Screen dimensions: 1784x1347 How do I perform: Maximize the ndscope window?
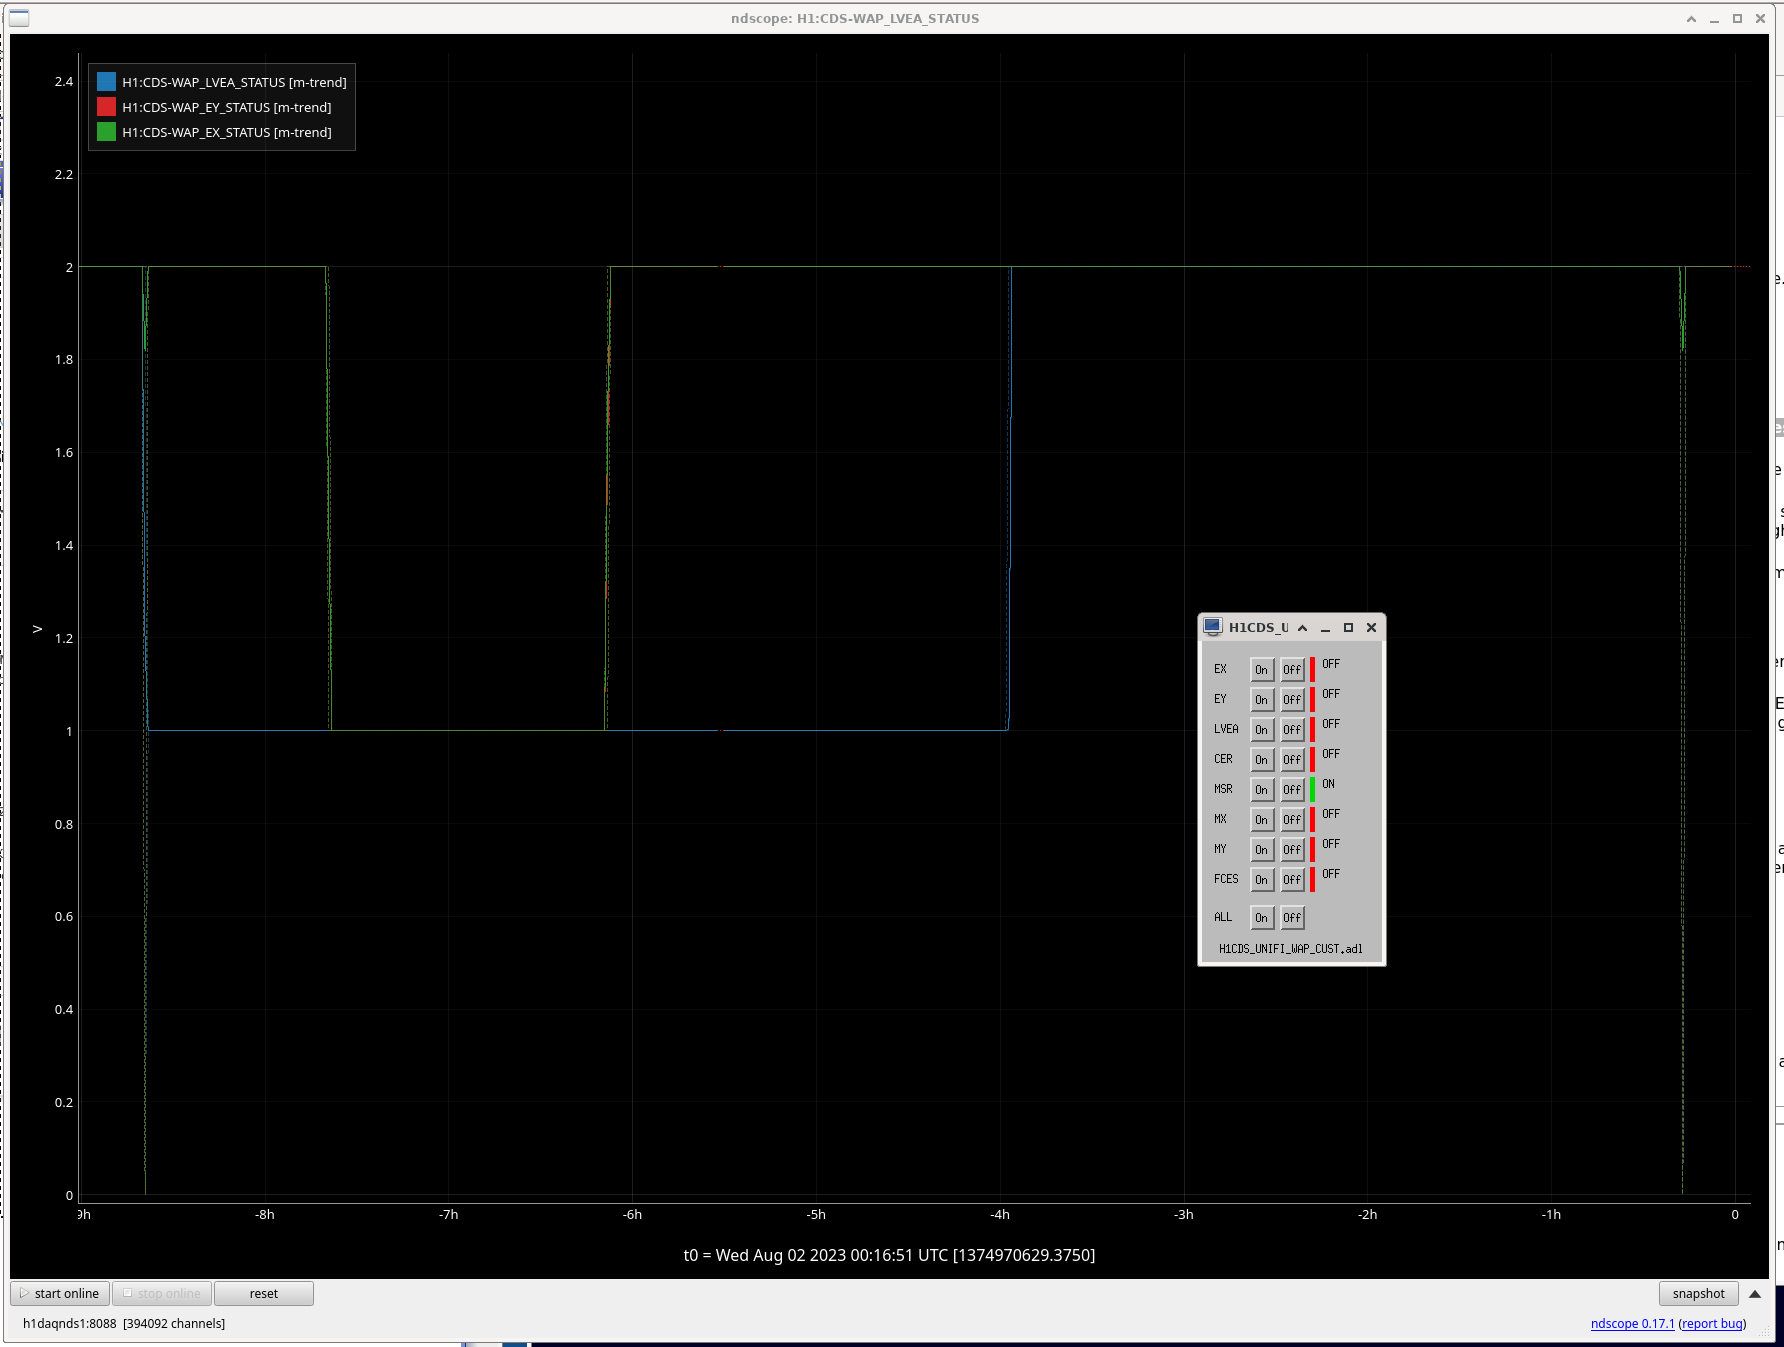[1737, 19]
